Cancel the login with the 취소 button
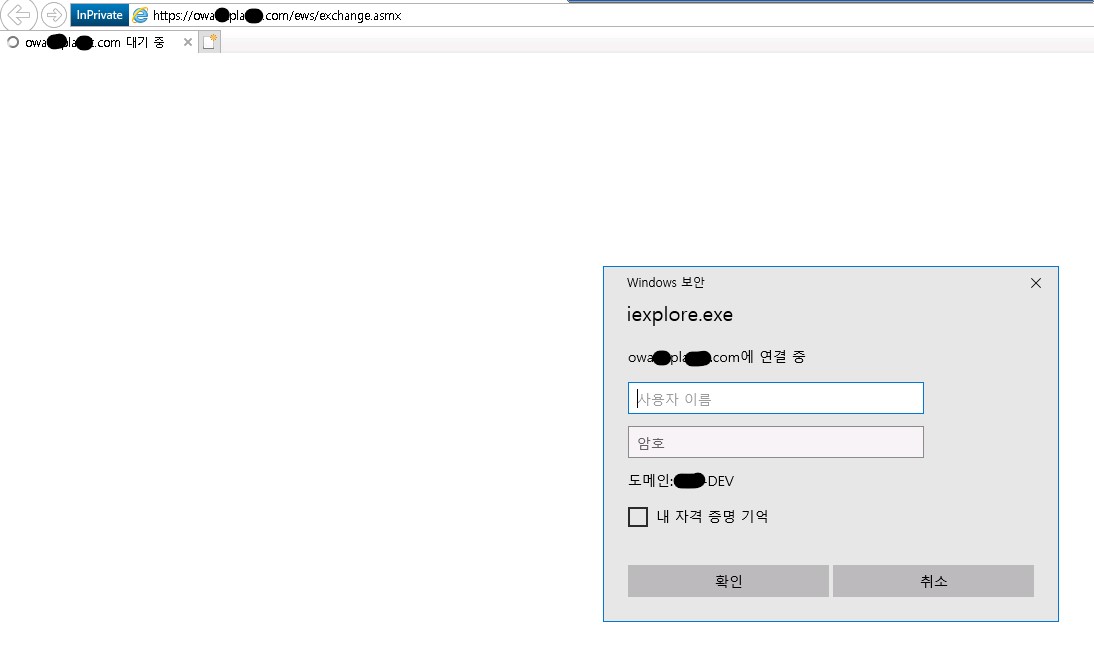Screen dimensions: 1094x660 click(x=933, y=580)
